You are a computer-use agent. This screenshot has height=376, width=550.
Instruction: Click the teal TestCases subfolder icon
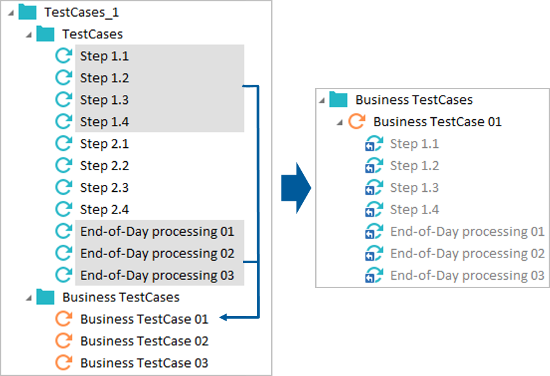click(x=45, y=34)
